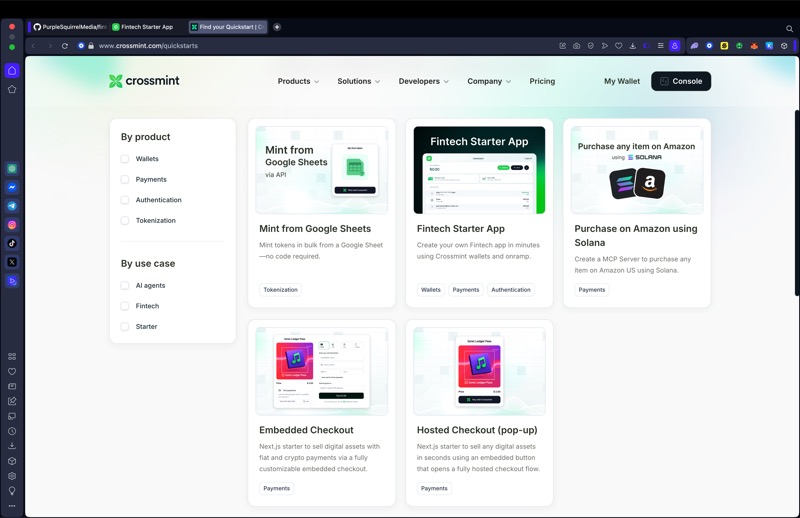
Task: Open Telegram from the sidebar
Action: 12,206
